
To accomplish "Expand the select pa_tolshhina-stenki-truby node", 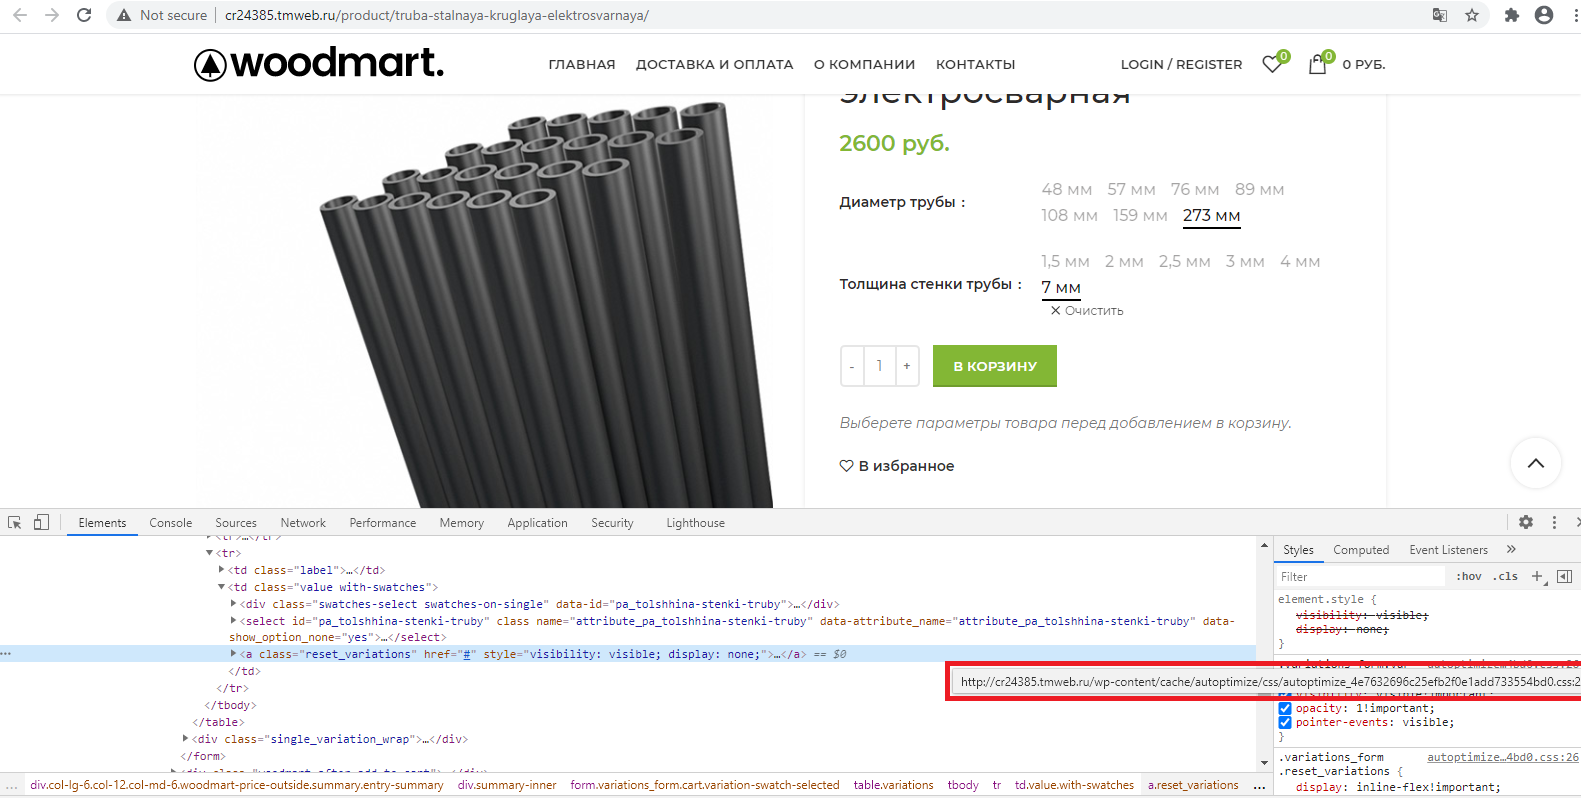I will (234, 621).
